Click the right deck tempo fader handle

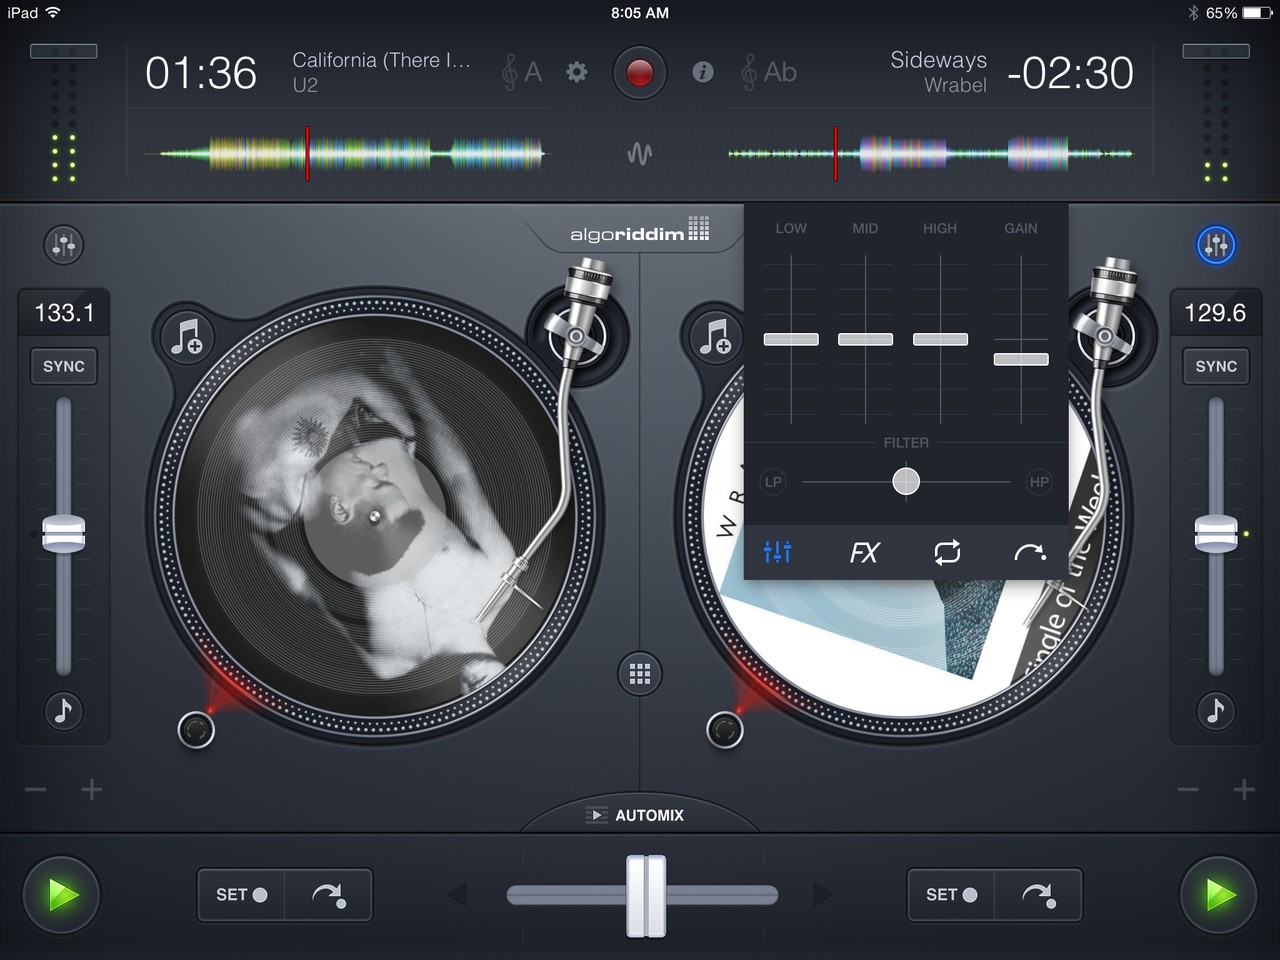pos(1216,533)
